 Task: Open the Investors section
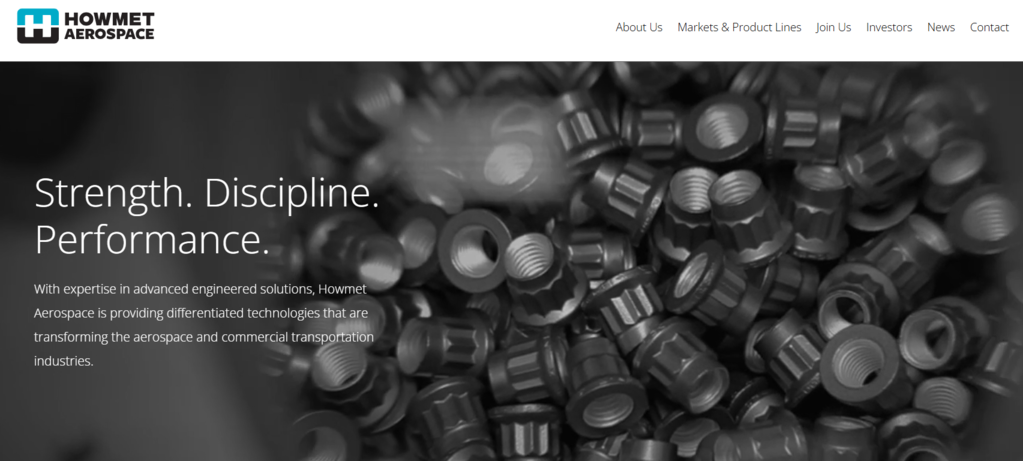pos(889,27)
